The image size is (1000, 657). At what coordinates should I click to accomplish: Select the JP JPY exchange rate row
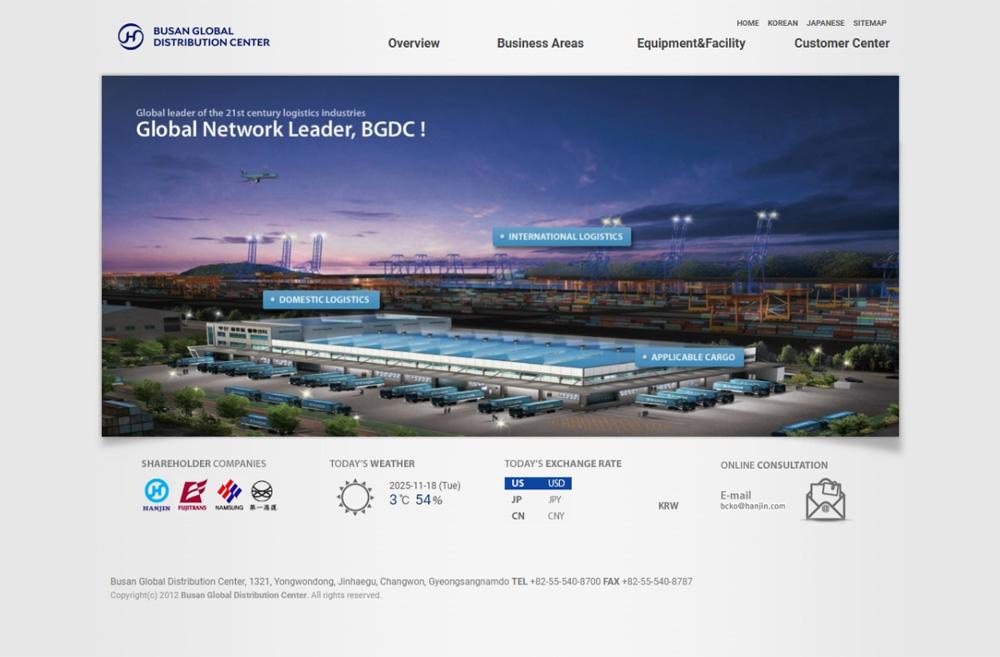pos(538,499)
